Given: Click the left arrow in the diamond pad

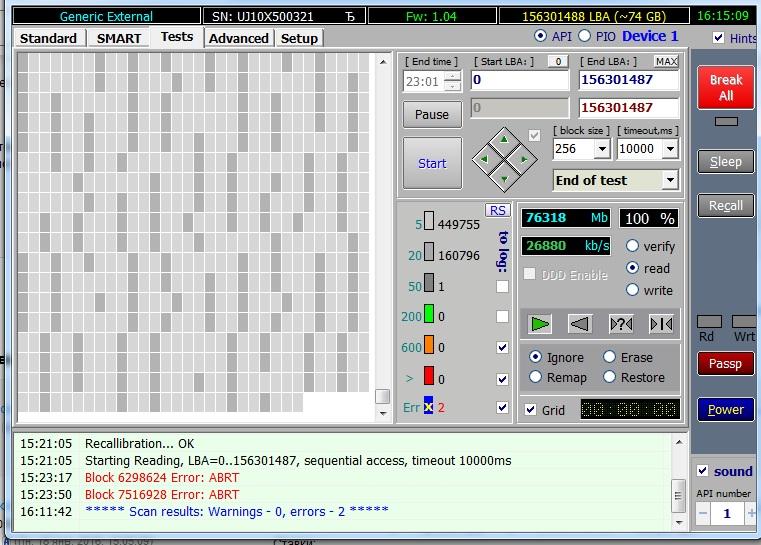Looking at the screenshot, I should coord(486,158).
